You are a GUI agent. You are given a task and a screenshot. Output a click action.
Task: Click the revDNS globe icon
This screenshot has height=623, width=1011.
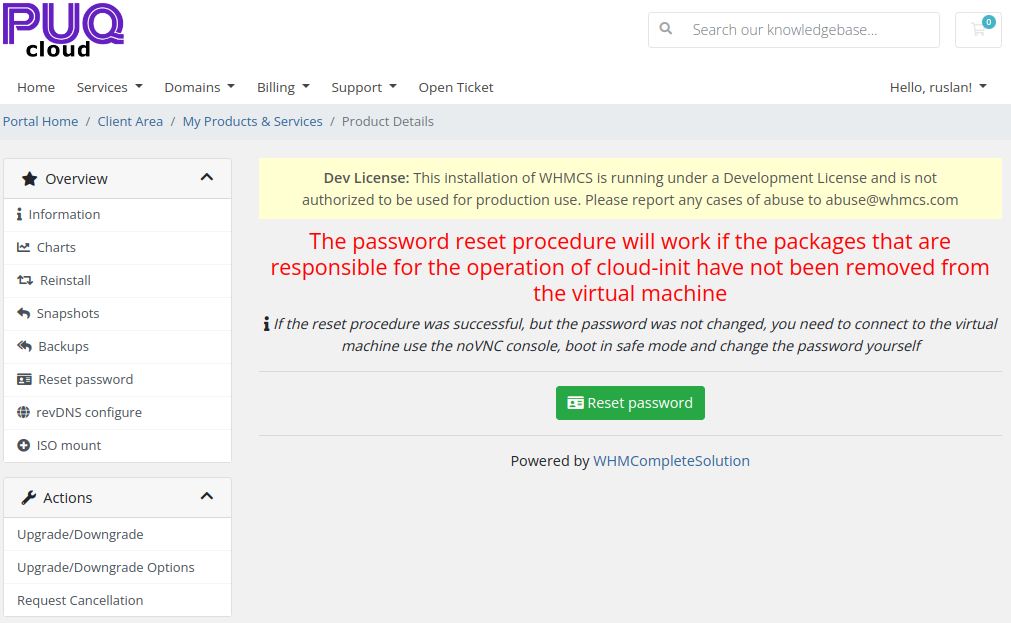click(x=23, y=412)
